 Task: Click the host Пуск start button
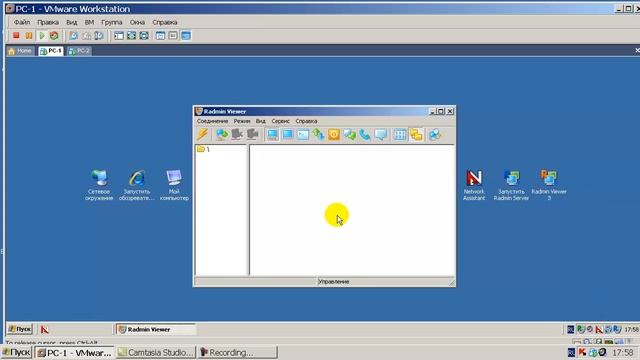(17, 353)
